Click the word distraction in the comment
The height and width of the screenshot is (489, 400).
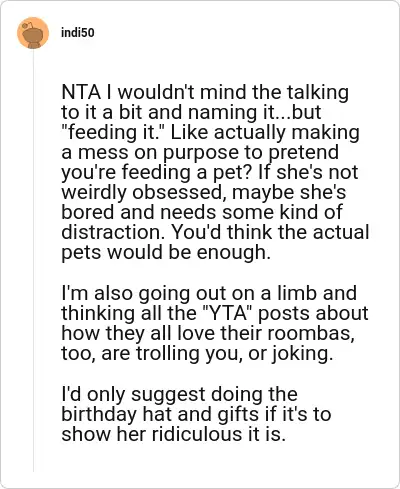[113, 232]
